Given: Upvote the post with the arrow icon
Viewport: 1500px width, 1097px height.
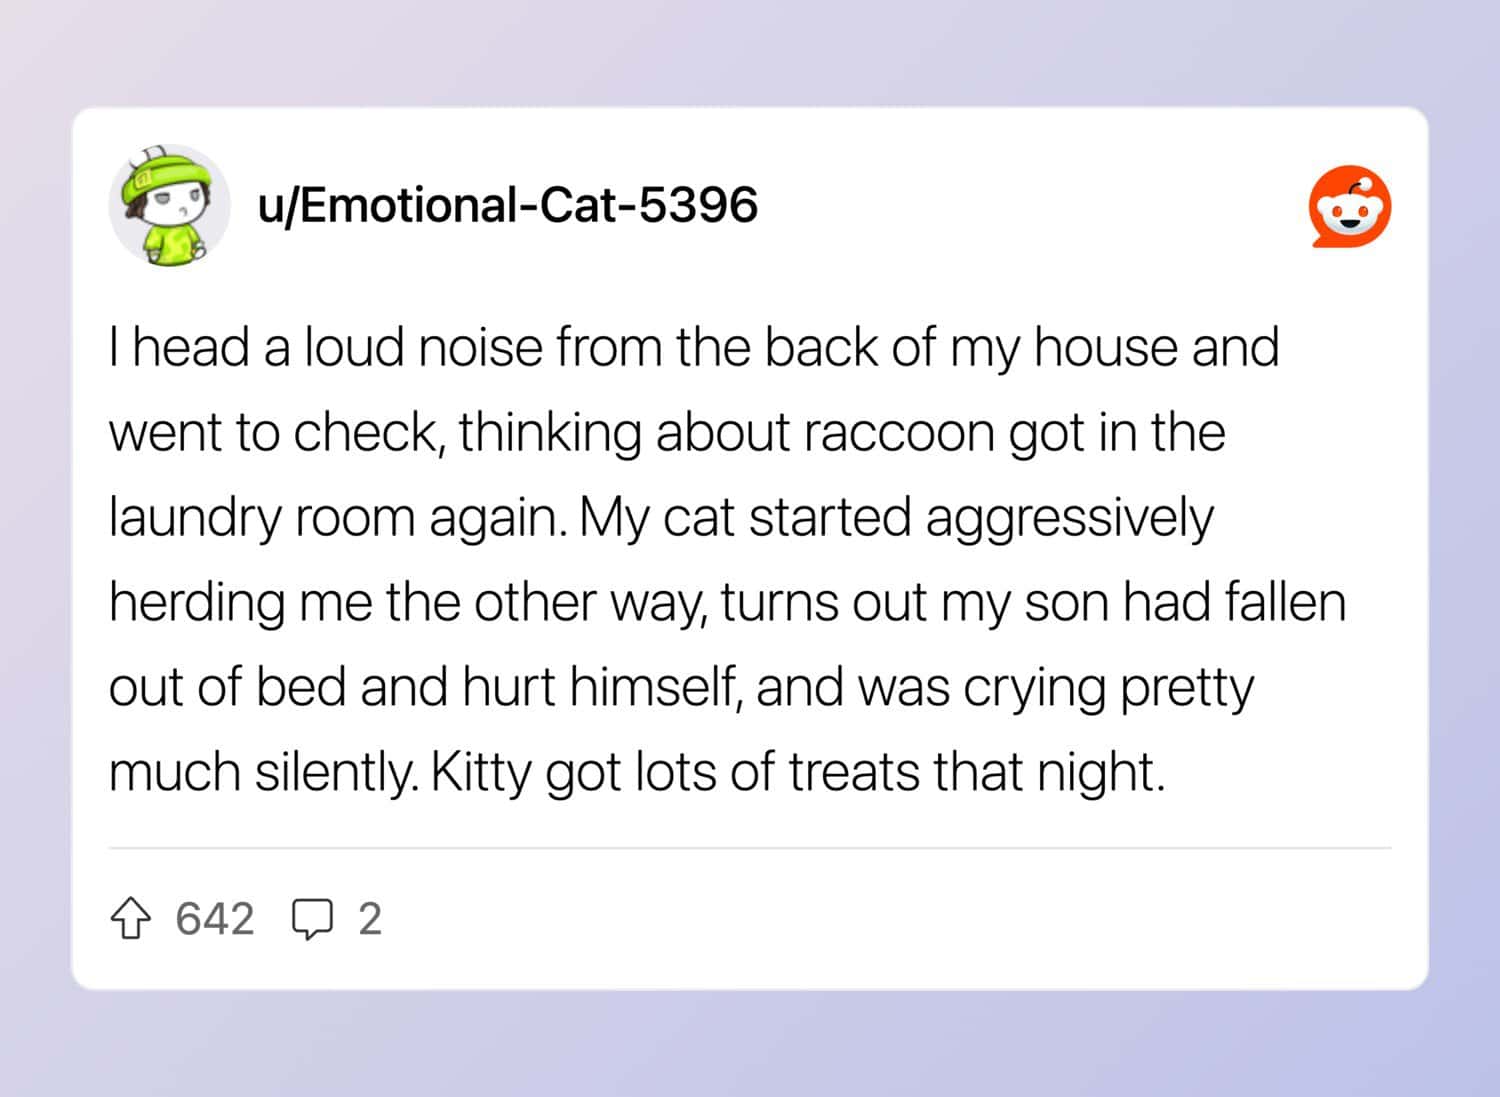Looking at the screenshot, I should [x=130, y=919].
